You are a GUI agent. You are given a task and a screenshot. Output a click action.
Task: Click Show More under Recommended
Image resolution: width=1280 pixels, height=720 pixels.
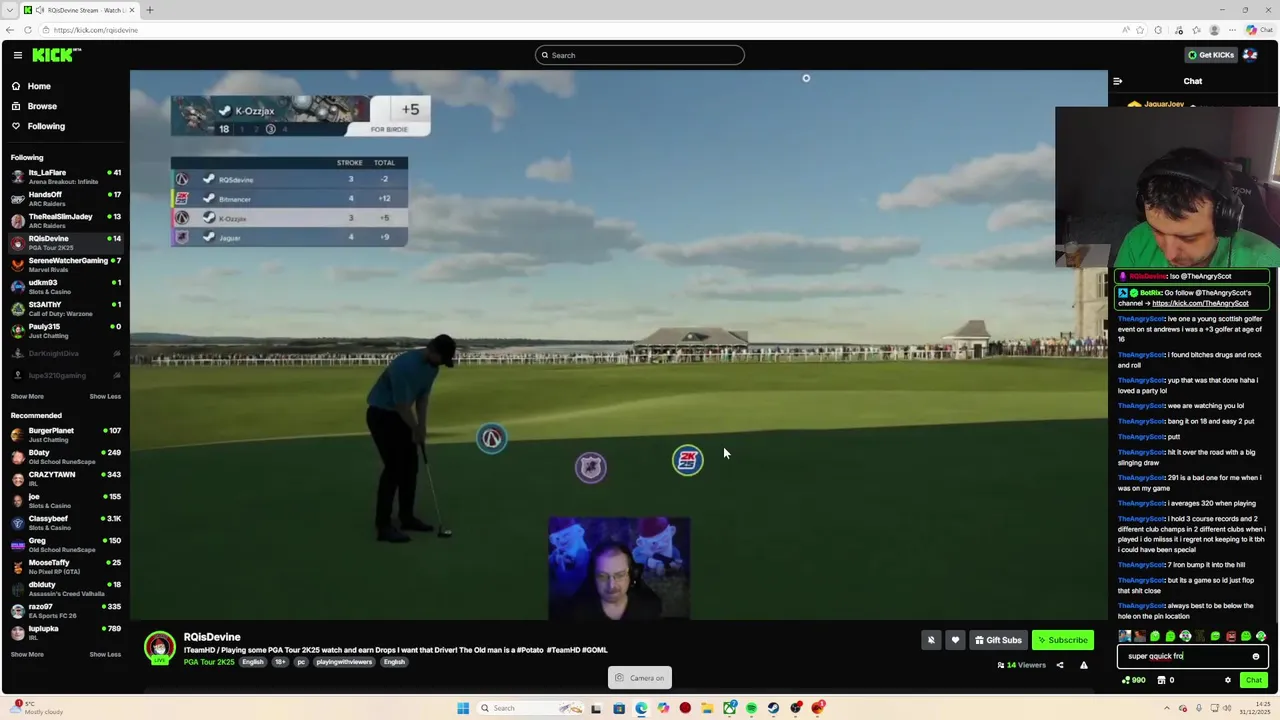[27, 654]
